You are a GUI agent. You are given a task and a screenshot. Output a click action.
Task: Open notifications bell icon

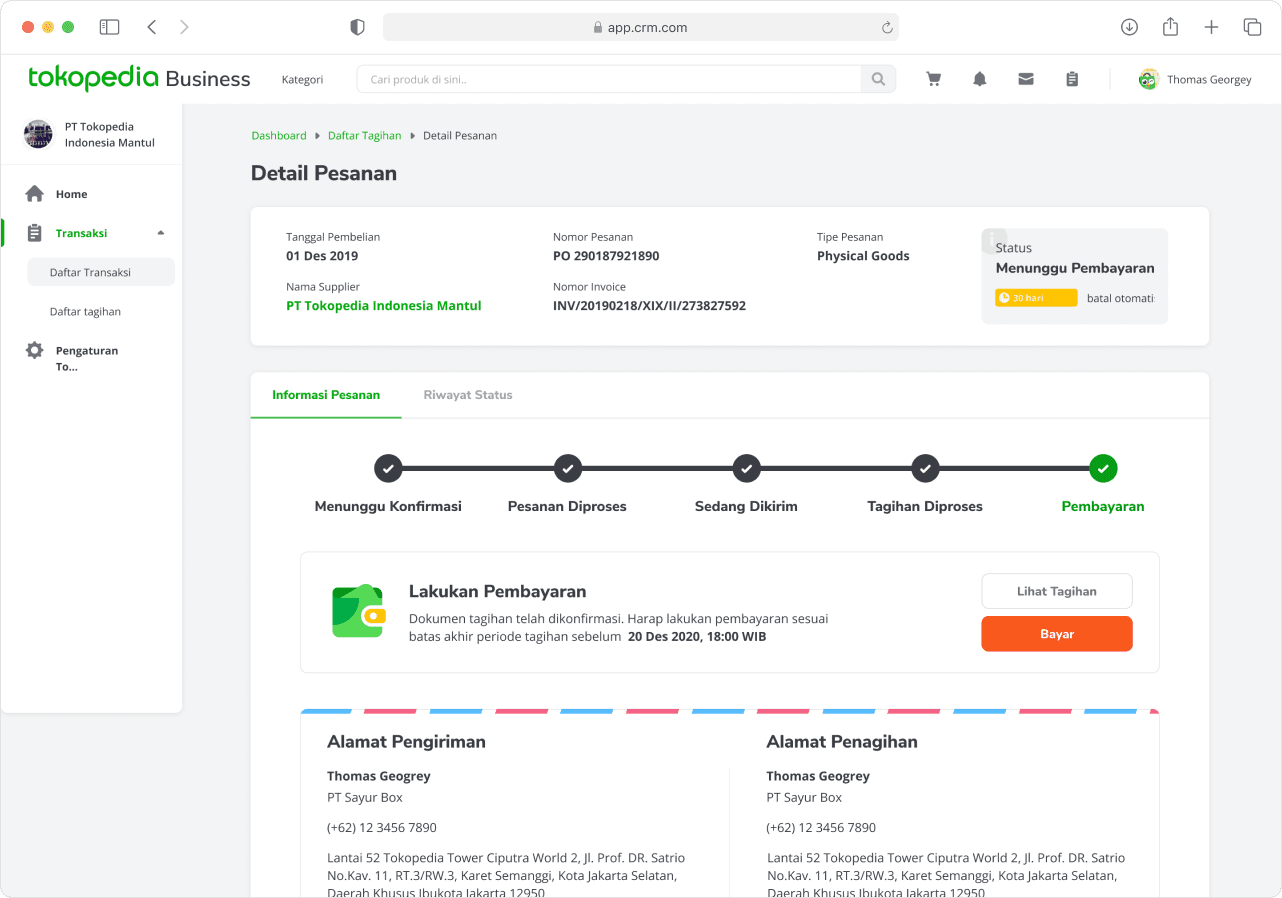coord(980,79)
